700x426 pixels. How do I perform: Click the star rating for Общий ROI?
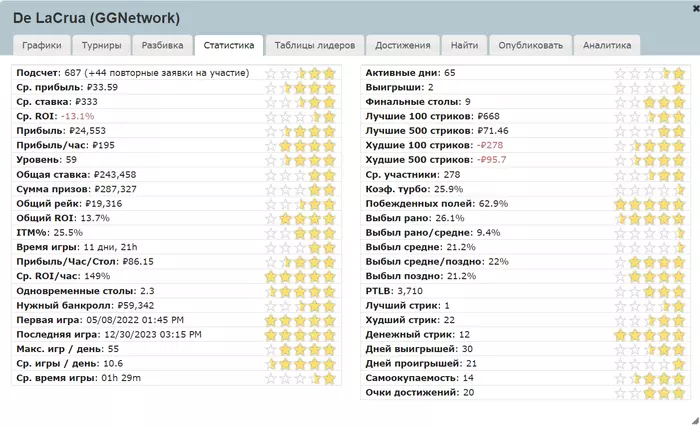[x=300, y=218]
